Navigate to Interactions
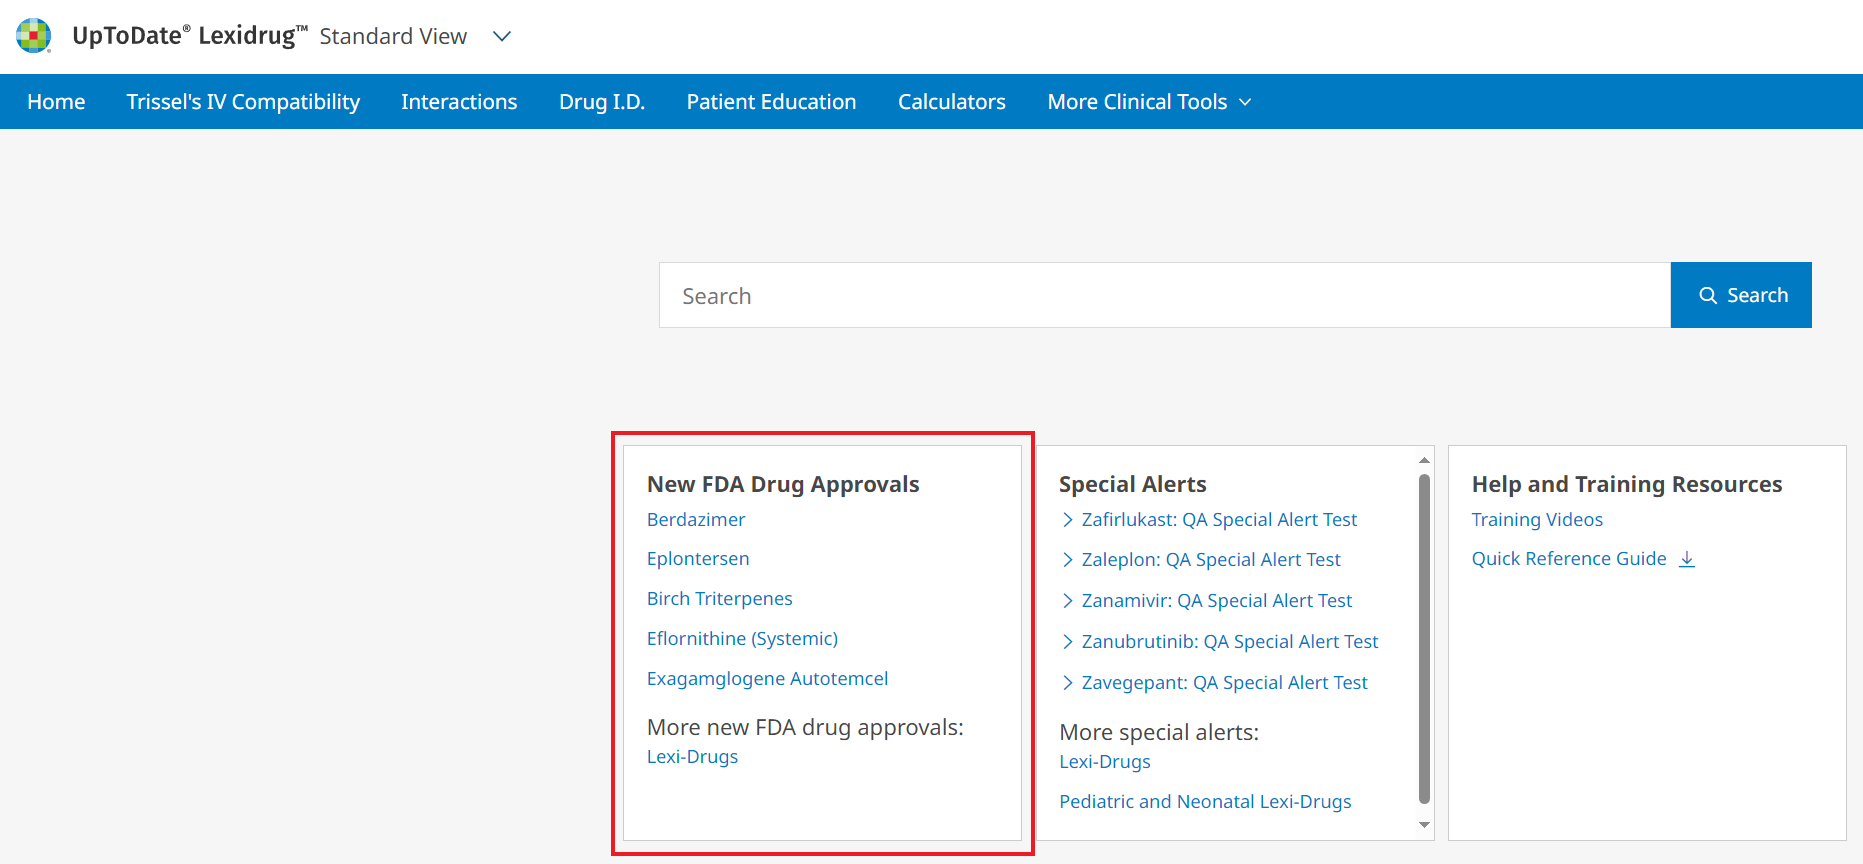 459,102
